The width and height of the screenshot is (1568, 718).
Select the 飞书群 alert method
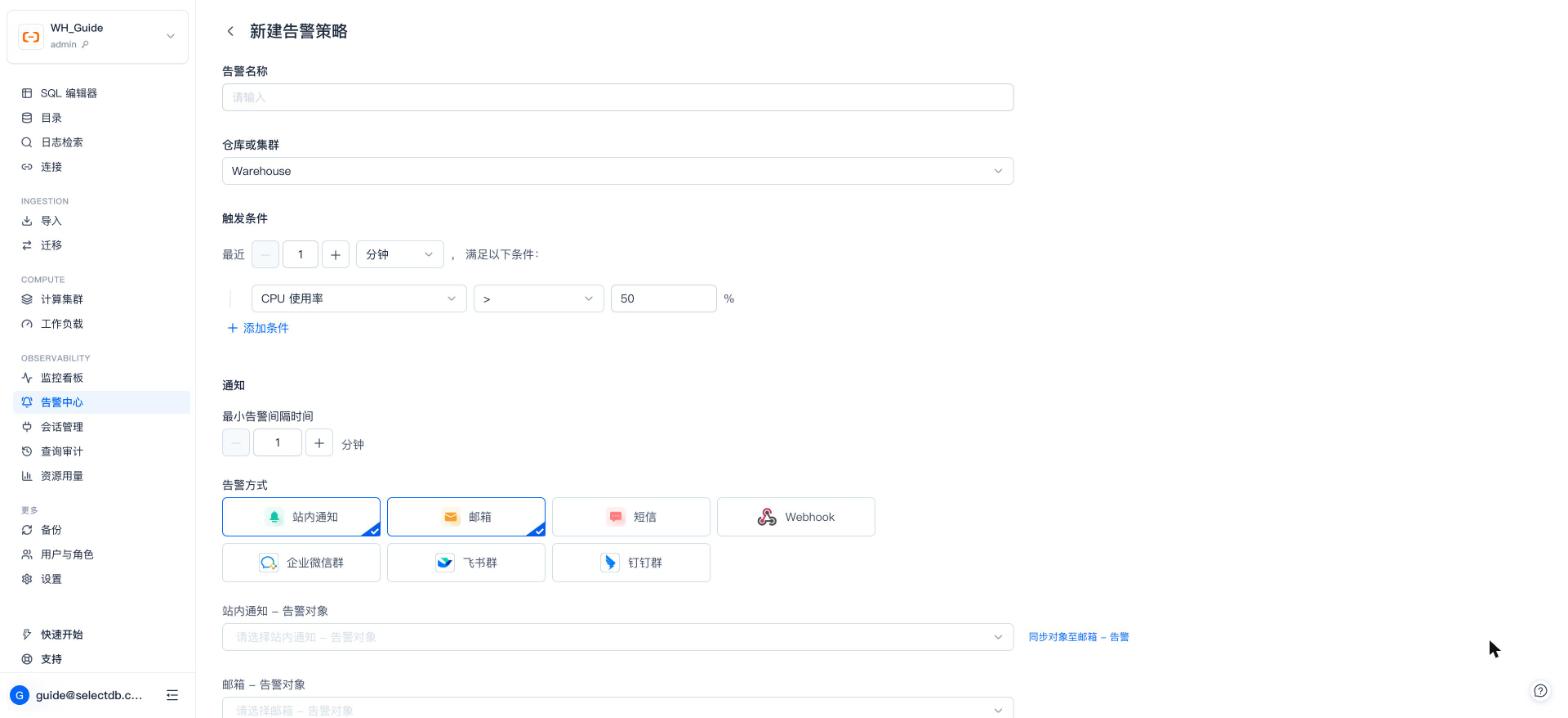click(x=466, y=563)
